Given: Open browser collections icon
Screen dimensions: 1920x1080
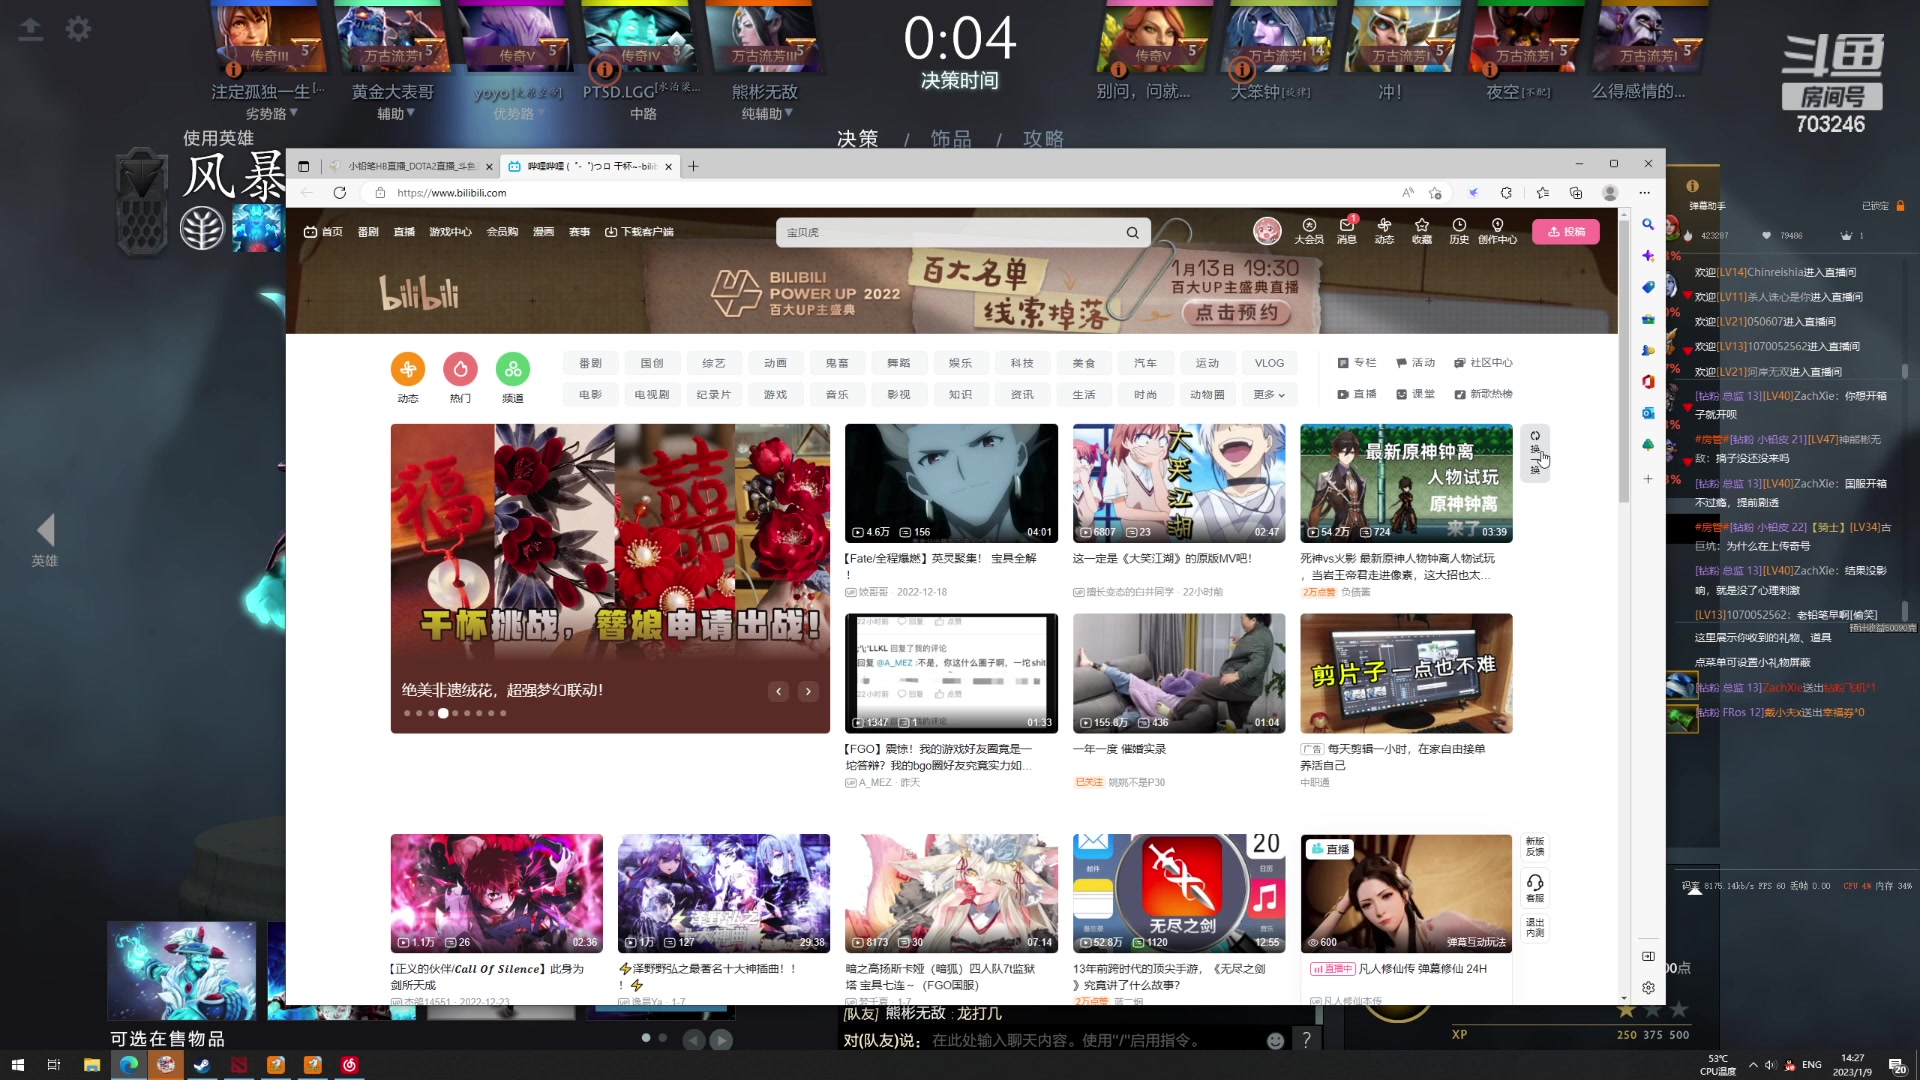Looking at the screenshot, I should 1576,193.
